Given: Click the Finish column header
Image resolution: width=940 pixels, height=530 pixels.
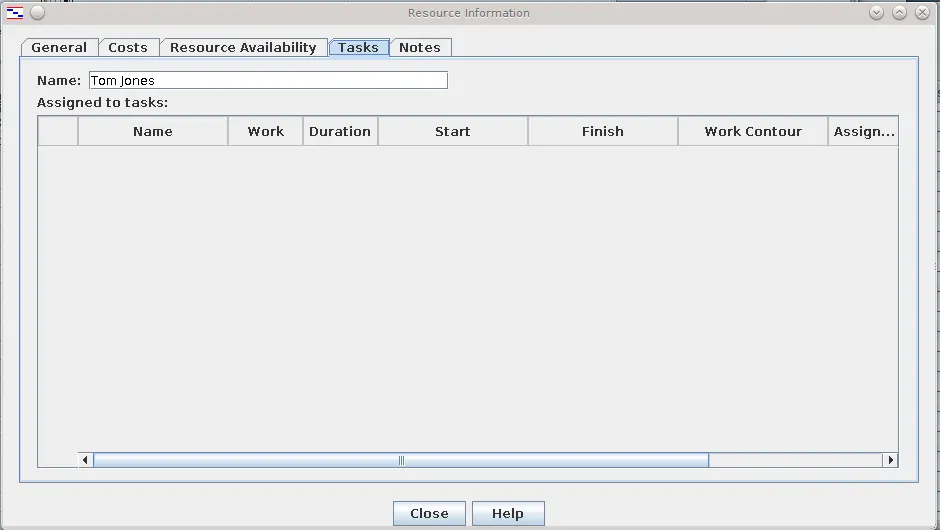Looking at the screenshot, I should [x=602, y=131].
